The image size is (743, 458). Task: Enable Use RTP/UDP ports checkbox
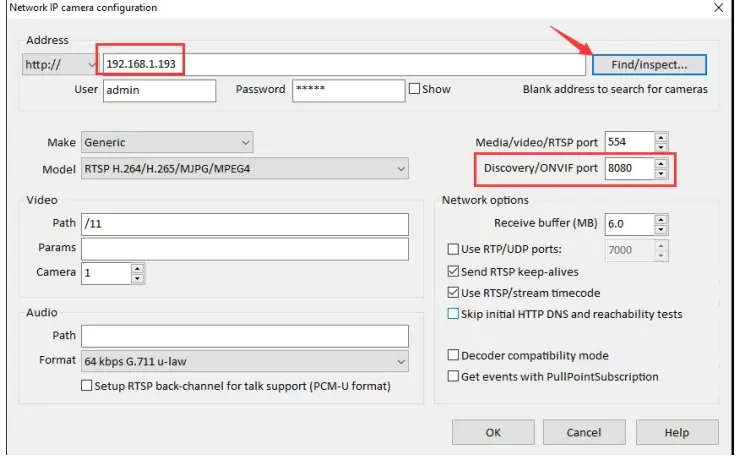tap(453, 249)
